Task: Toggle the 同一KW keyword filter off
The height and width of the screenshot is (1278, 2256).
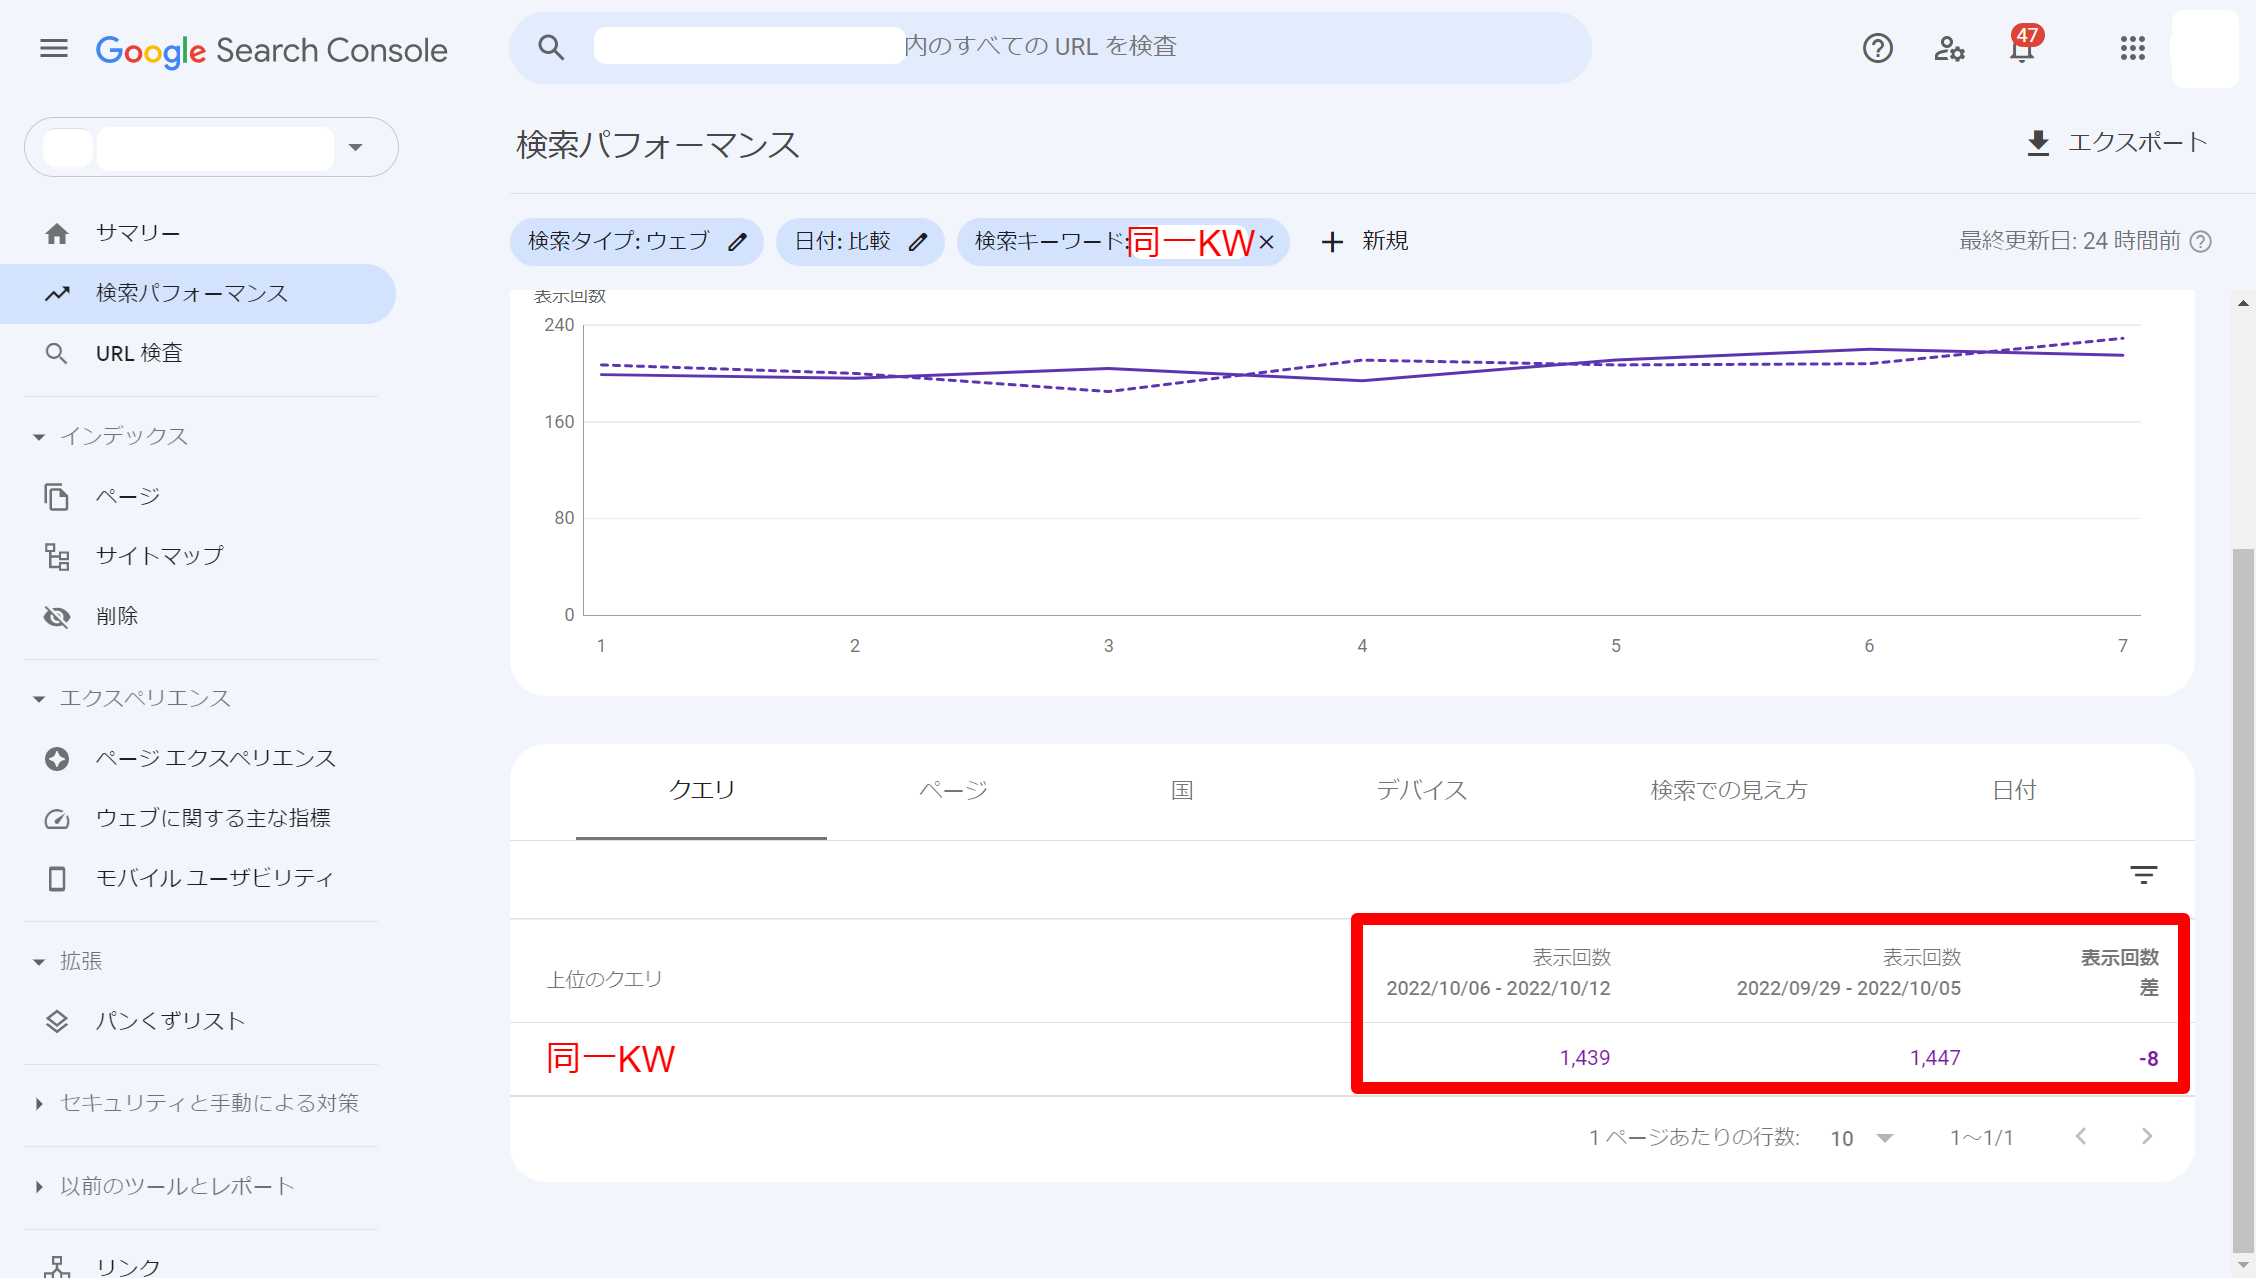Action: [1269, 242]
